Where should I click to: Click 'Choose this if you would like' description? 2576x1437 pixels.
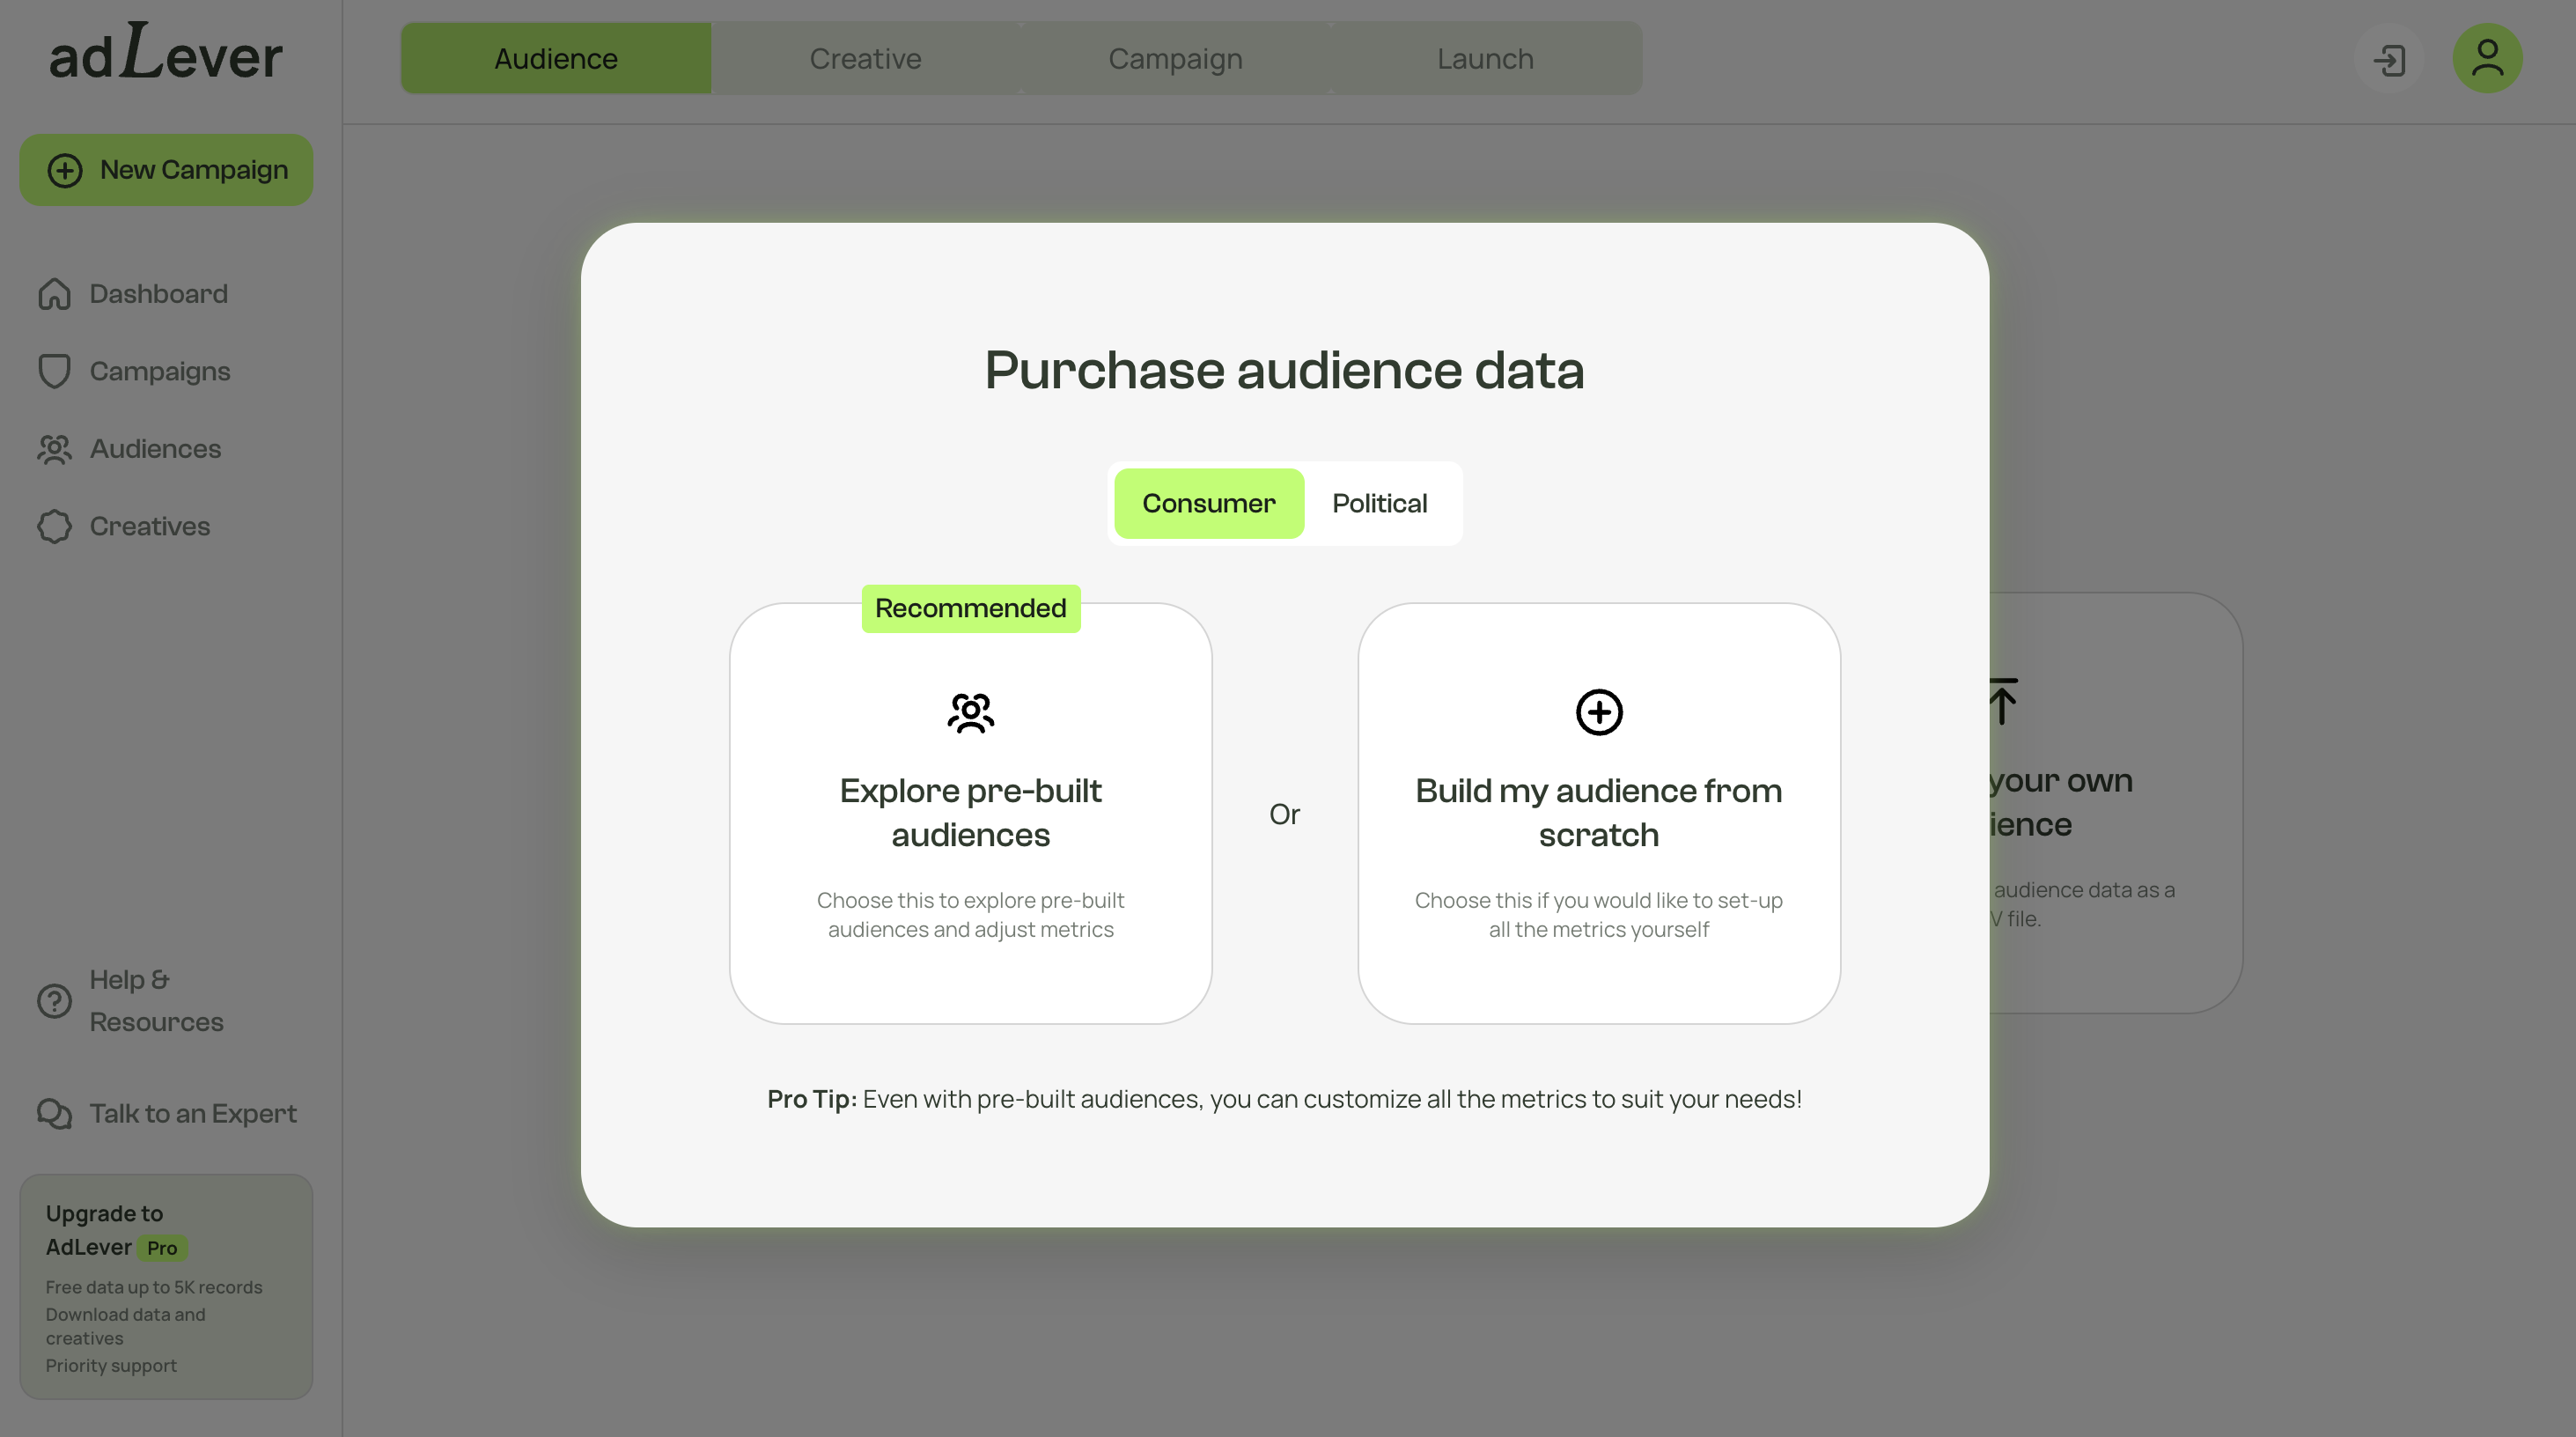(x=1599, y=914)
